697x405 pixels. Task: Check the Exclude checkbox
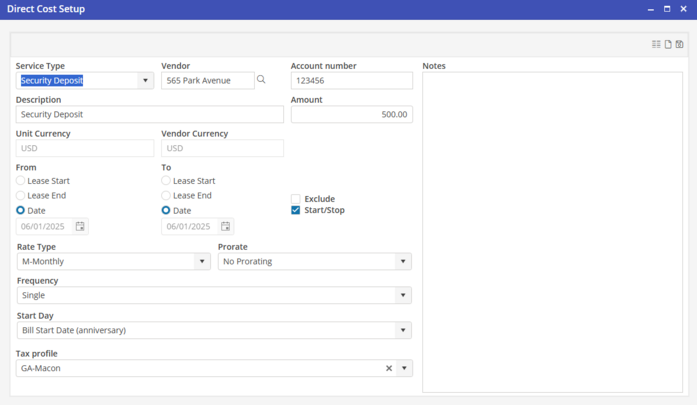296,199
